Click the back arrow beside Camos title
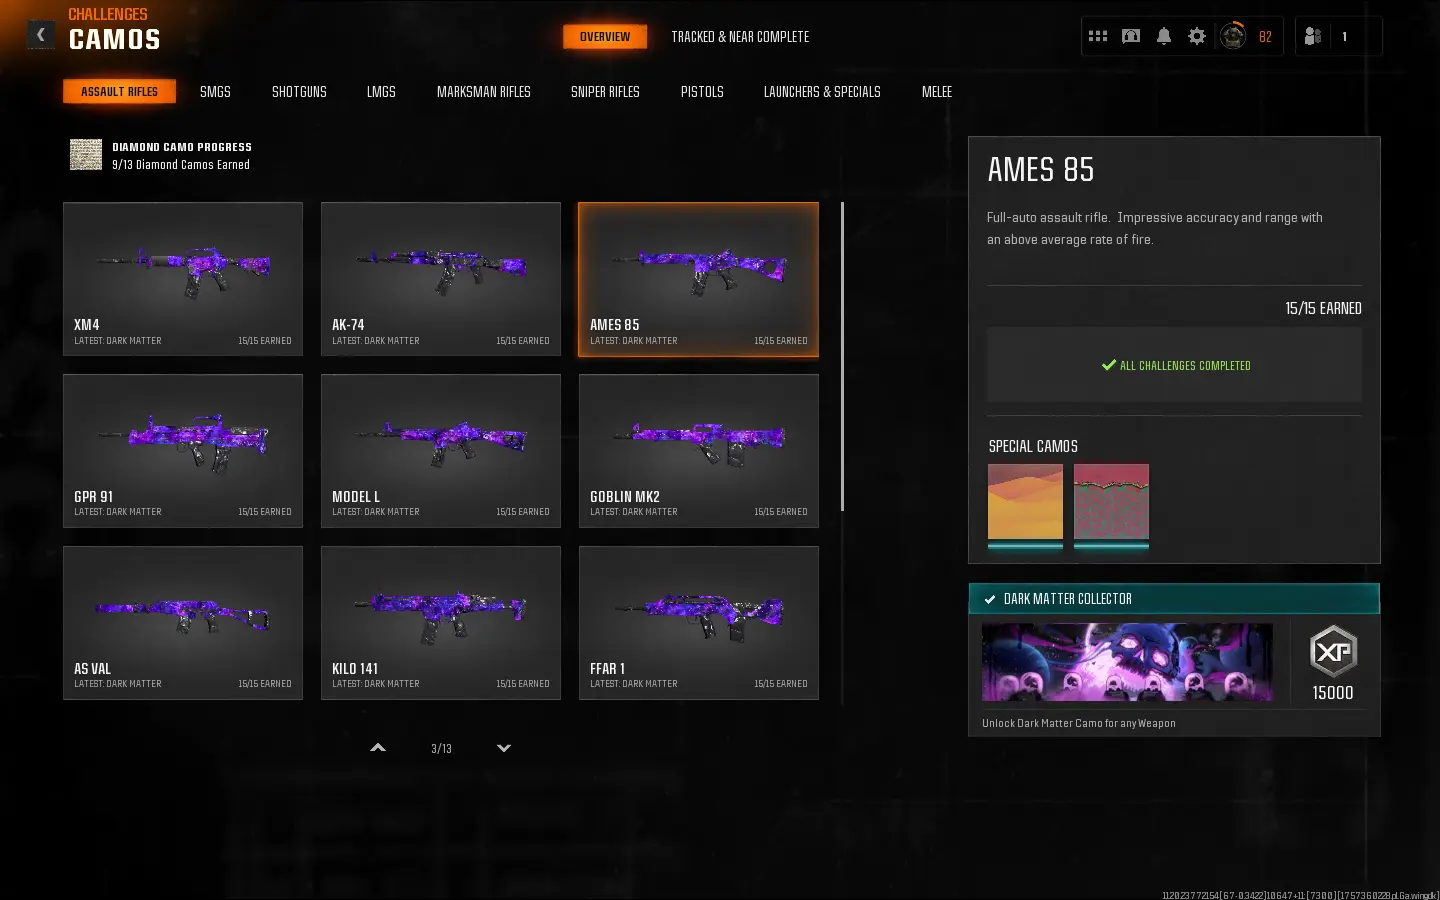1440x900 pixels. pos(41,35)
